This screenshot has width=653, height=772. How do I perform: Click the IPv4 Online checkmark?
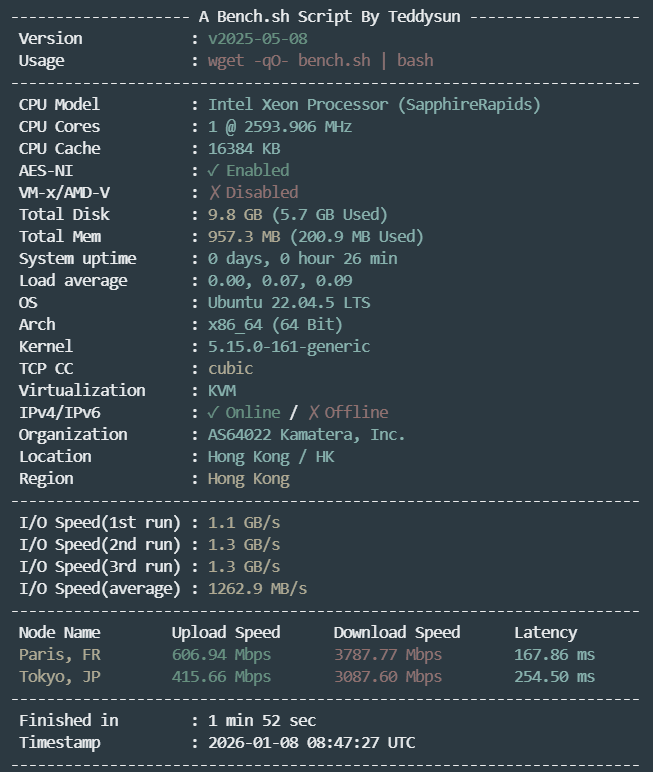pyautogui.click(x=213, y=412)
